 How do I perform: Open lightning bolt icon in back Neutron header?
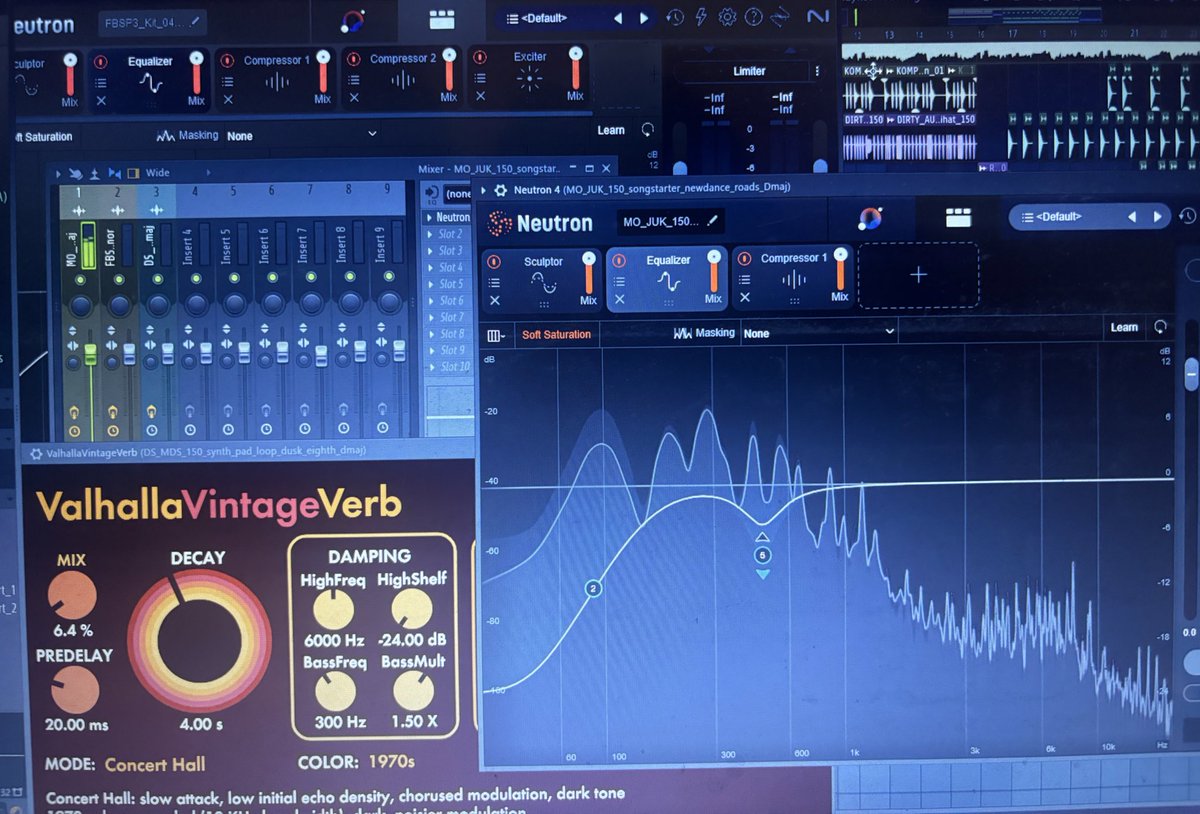pos(701,17)
